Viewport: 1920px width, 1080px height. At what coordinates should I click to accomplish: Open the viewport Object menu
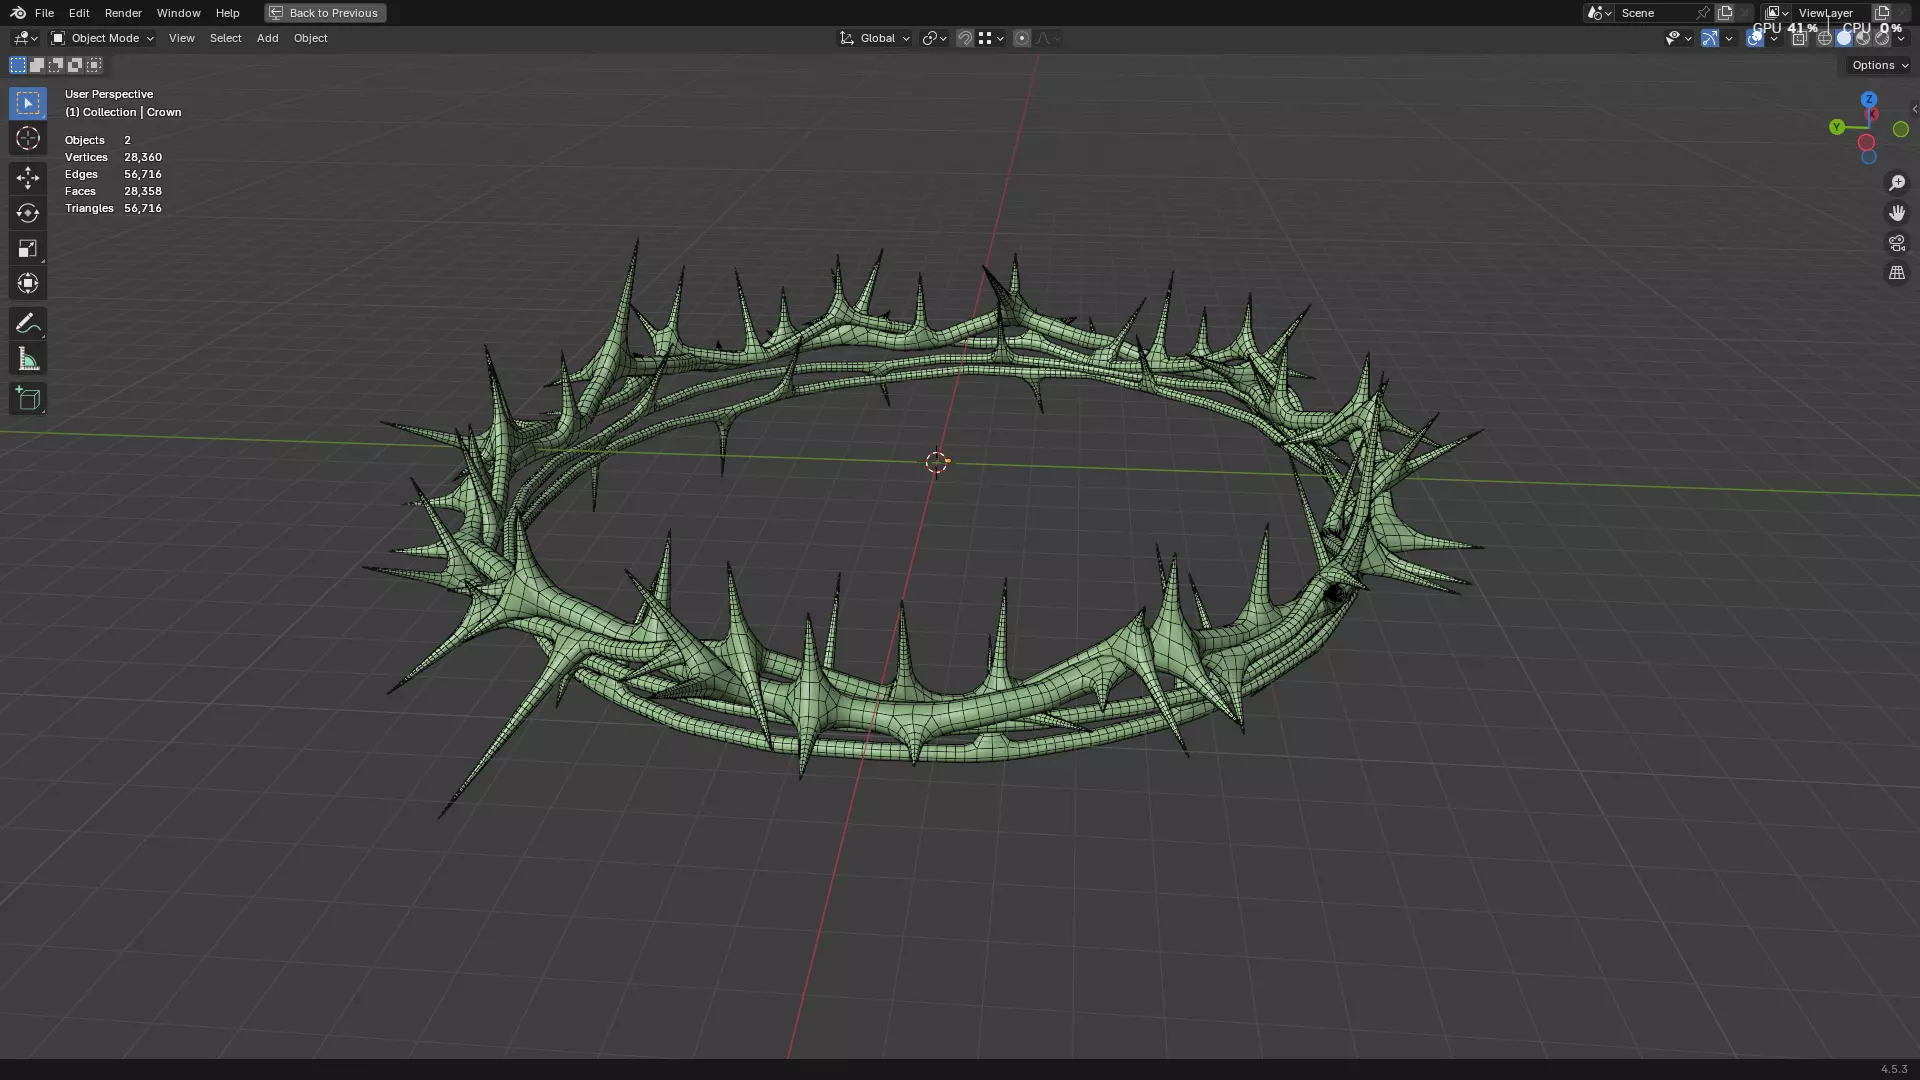310,38
